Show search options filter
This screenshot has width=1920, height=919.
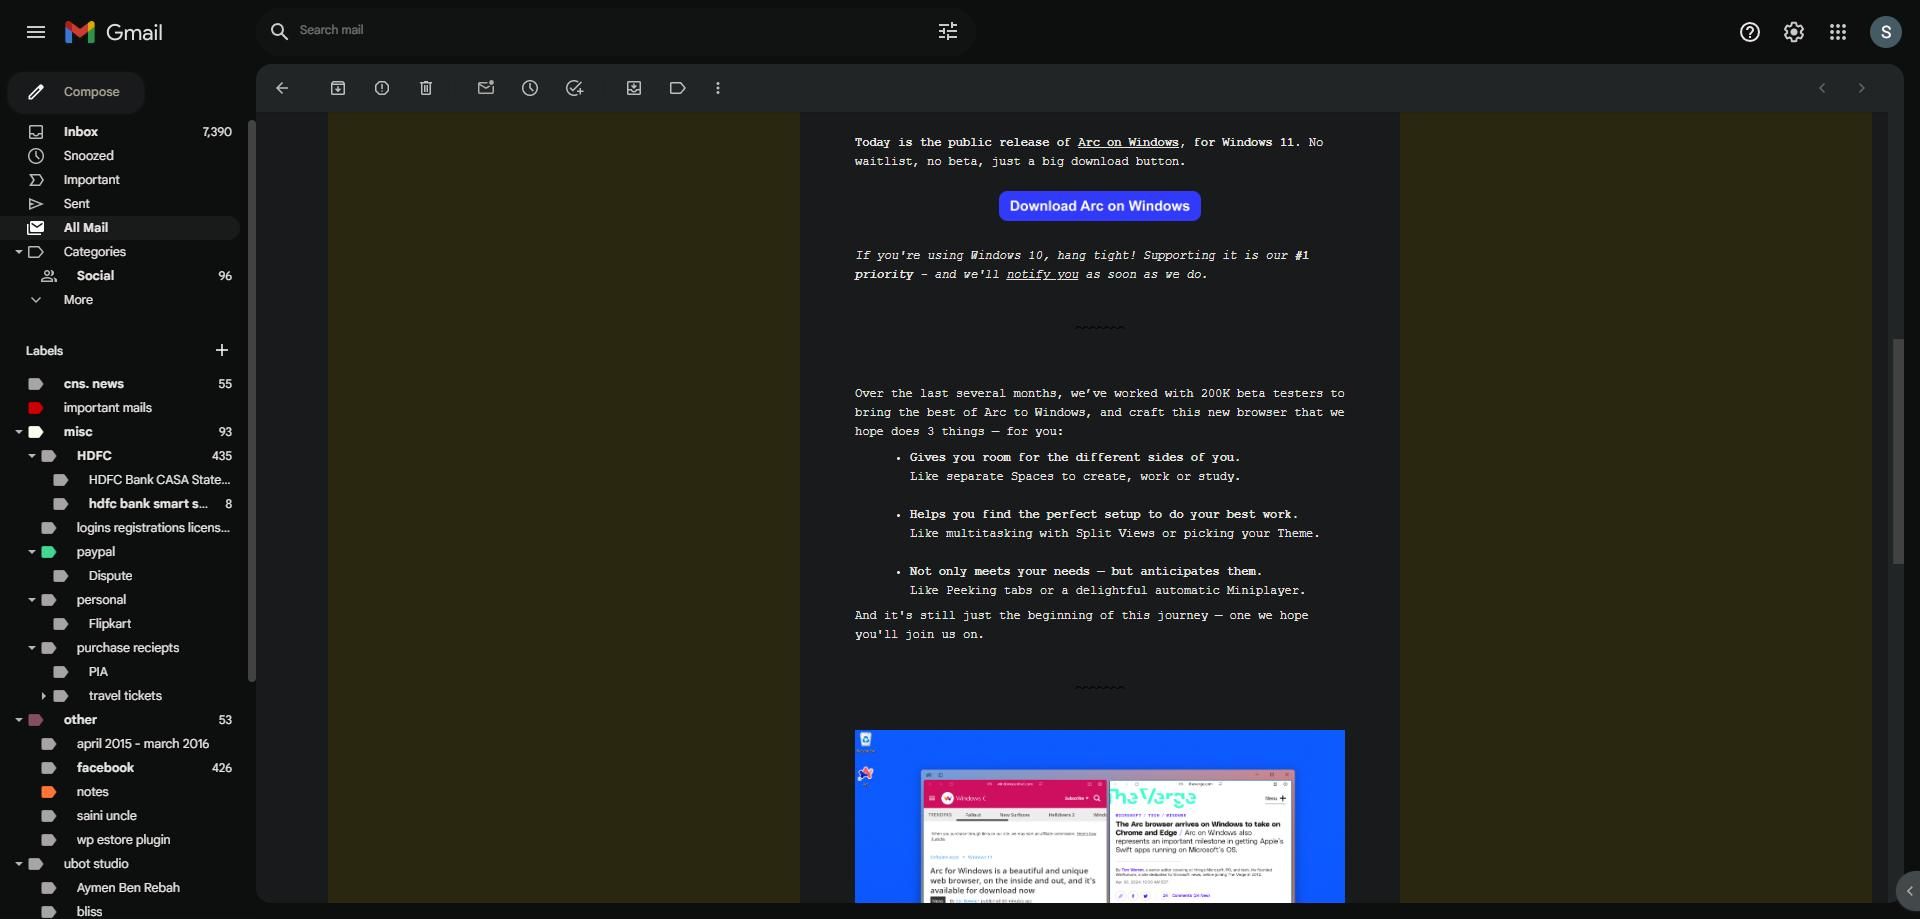[x=947, y=31]
